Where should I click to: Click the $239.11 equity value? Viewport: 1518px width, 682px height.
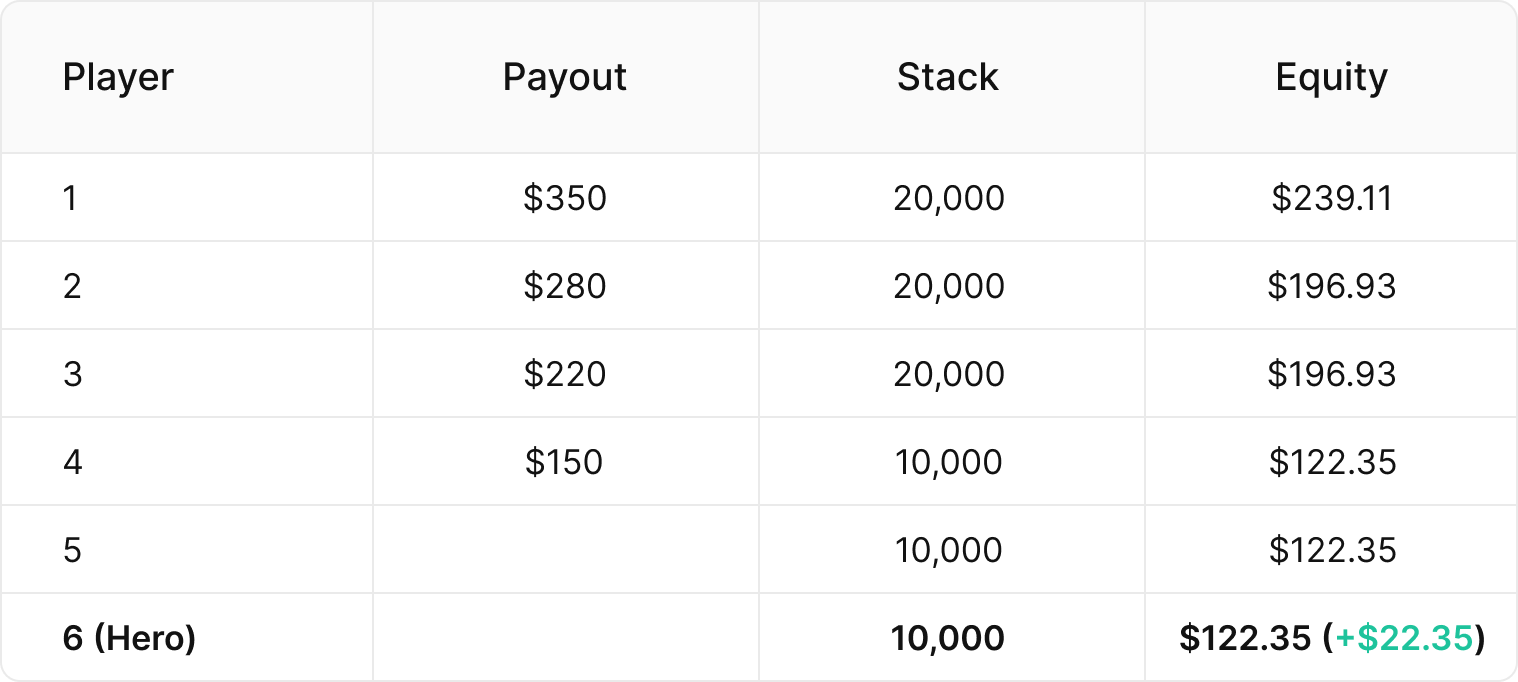click(1332, 198)
